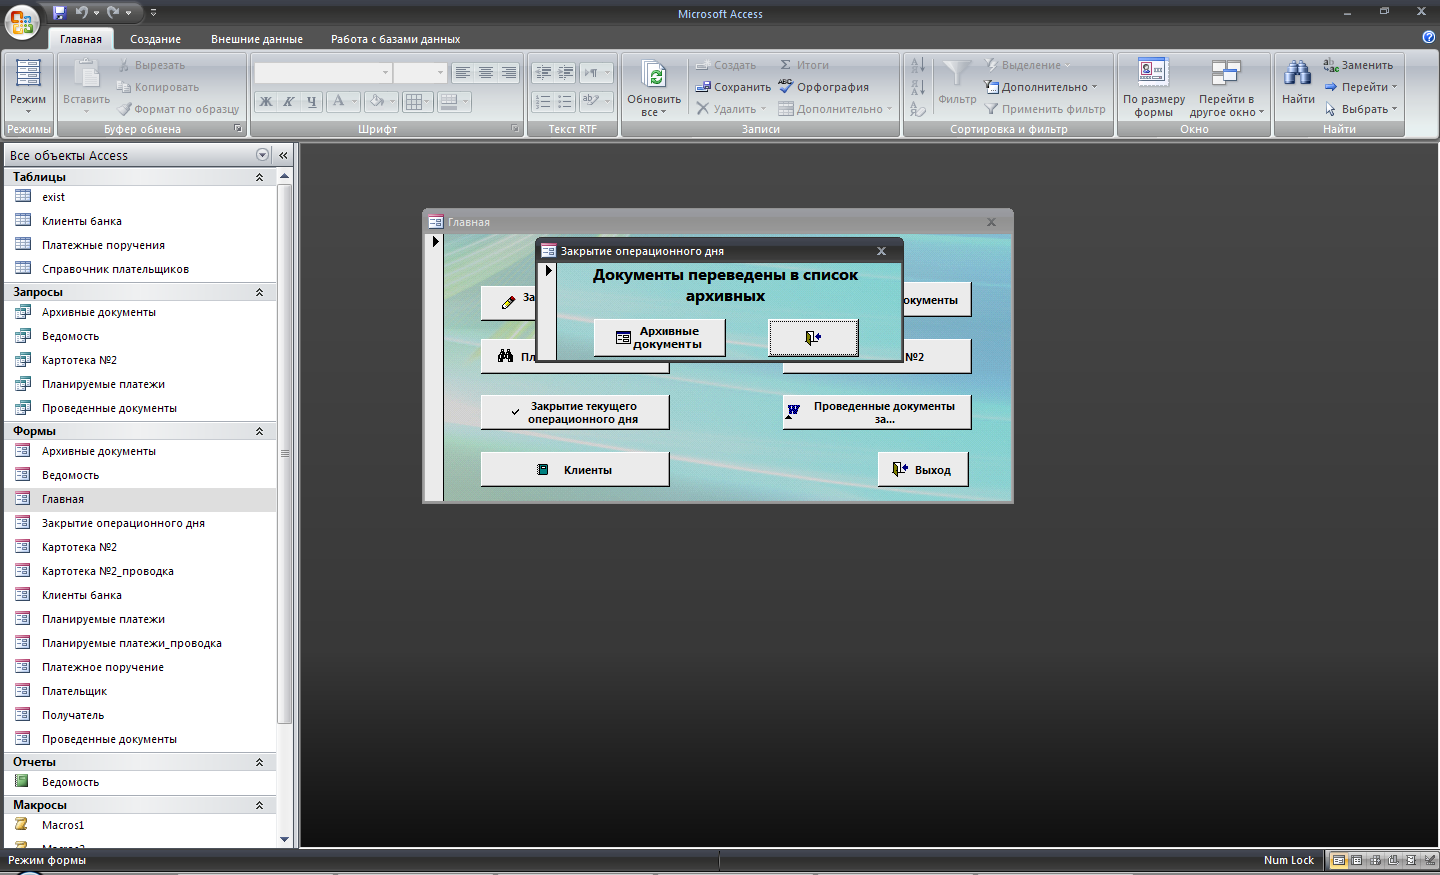The width and height of the screenshot is (1440, 875).
Task: Switch to form view in status bar
Action: (1339, 860)
